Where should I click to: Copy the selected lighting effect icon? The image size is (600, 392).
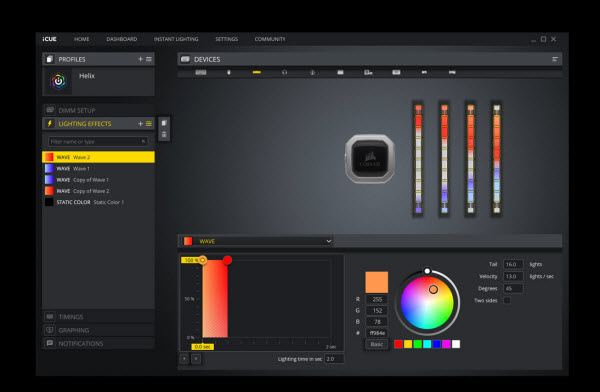[164, 123]
